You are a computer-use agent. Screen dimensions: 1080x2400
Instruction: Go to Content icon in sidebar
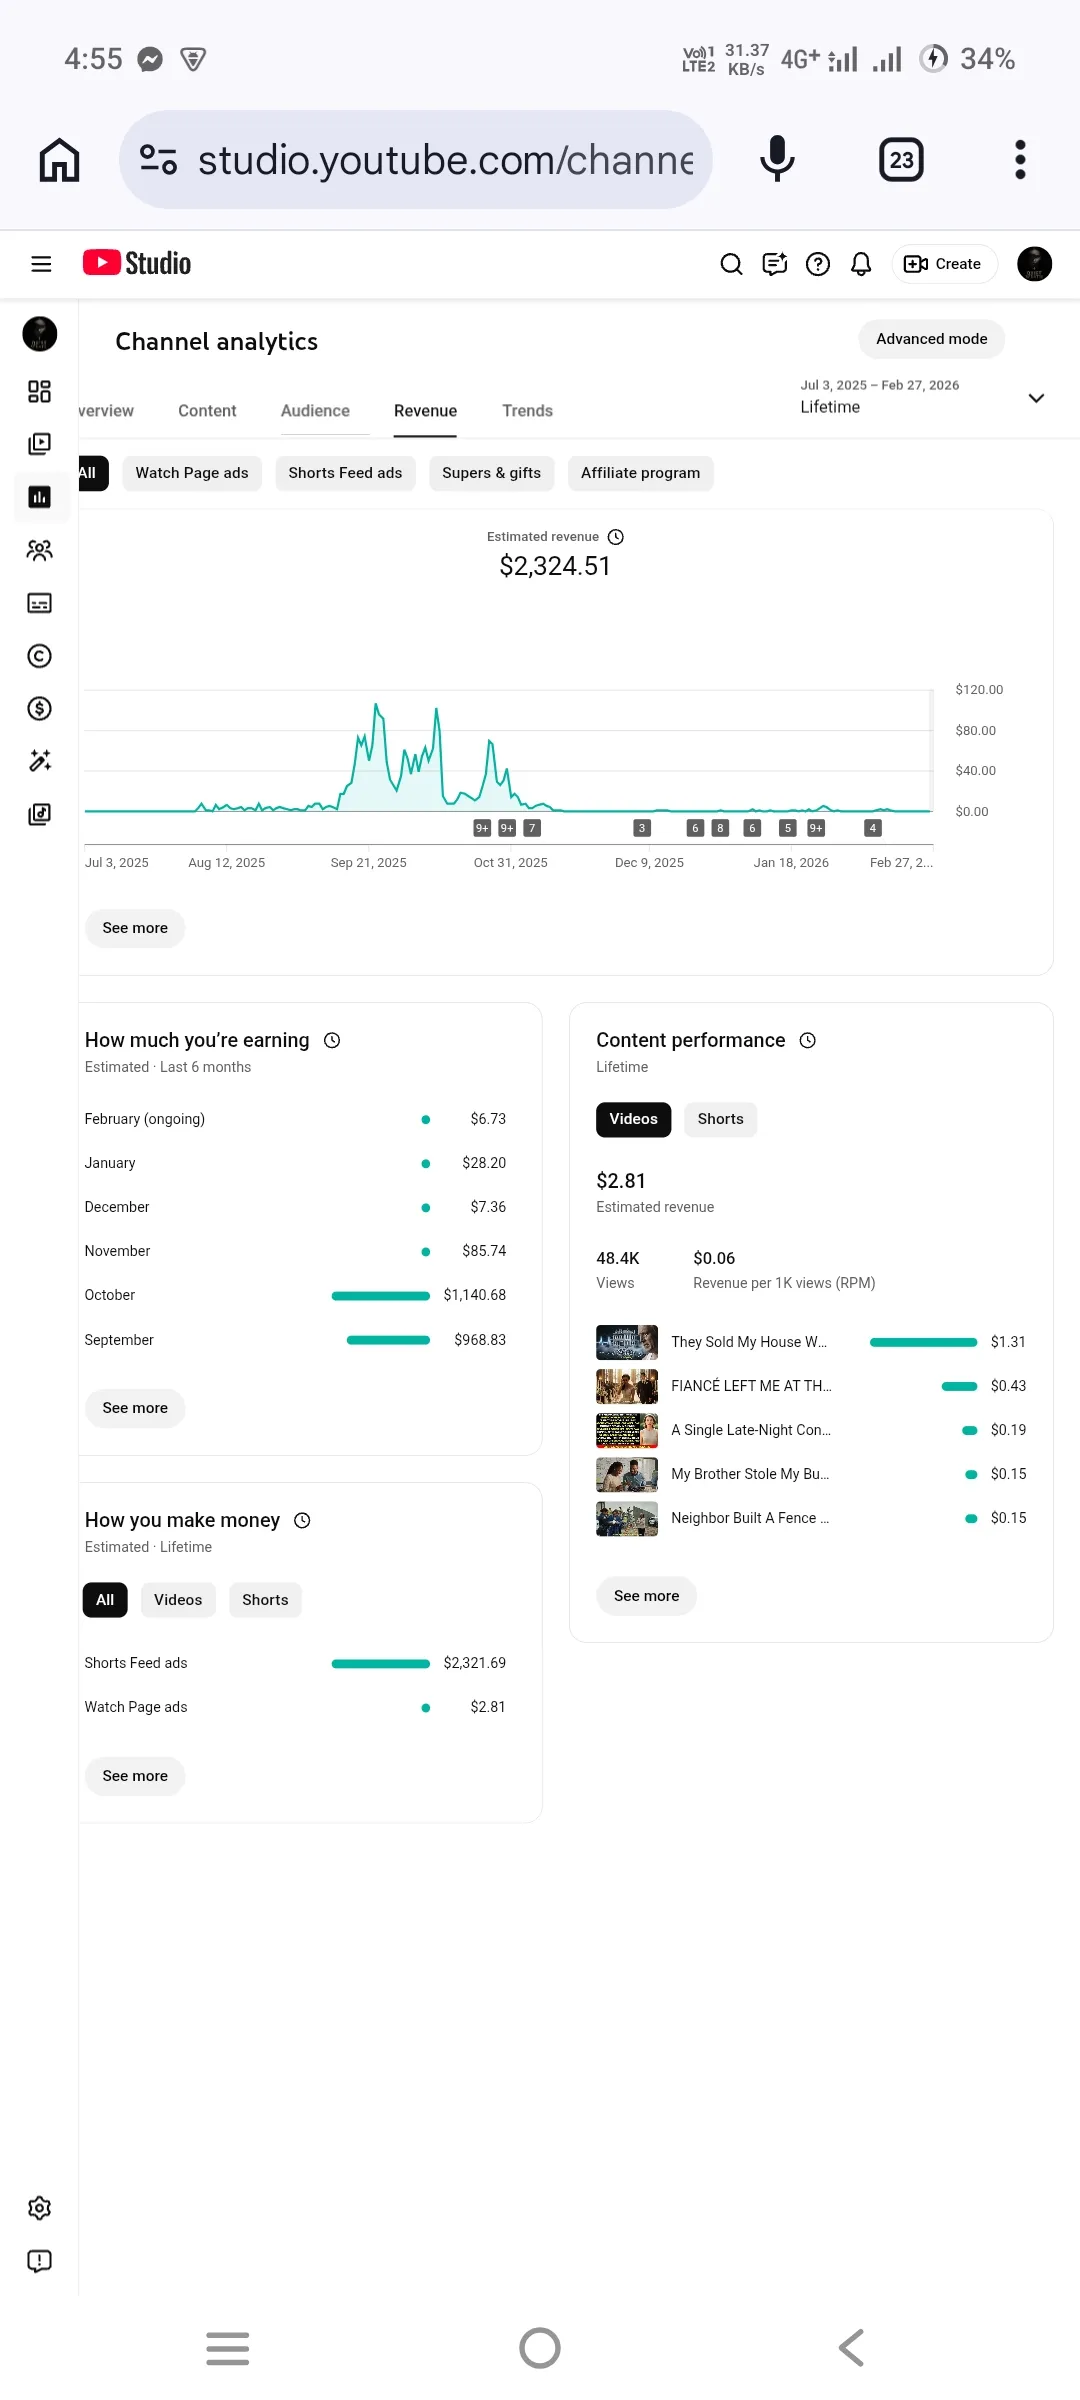40,444
